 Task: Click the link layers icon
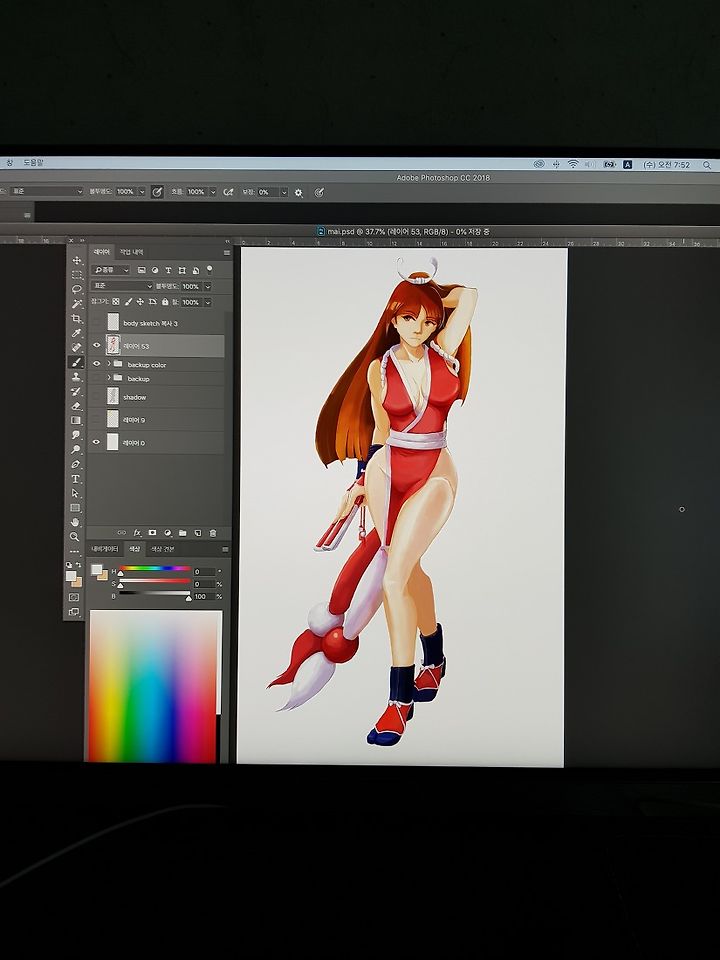122,533
